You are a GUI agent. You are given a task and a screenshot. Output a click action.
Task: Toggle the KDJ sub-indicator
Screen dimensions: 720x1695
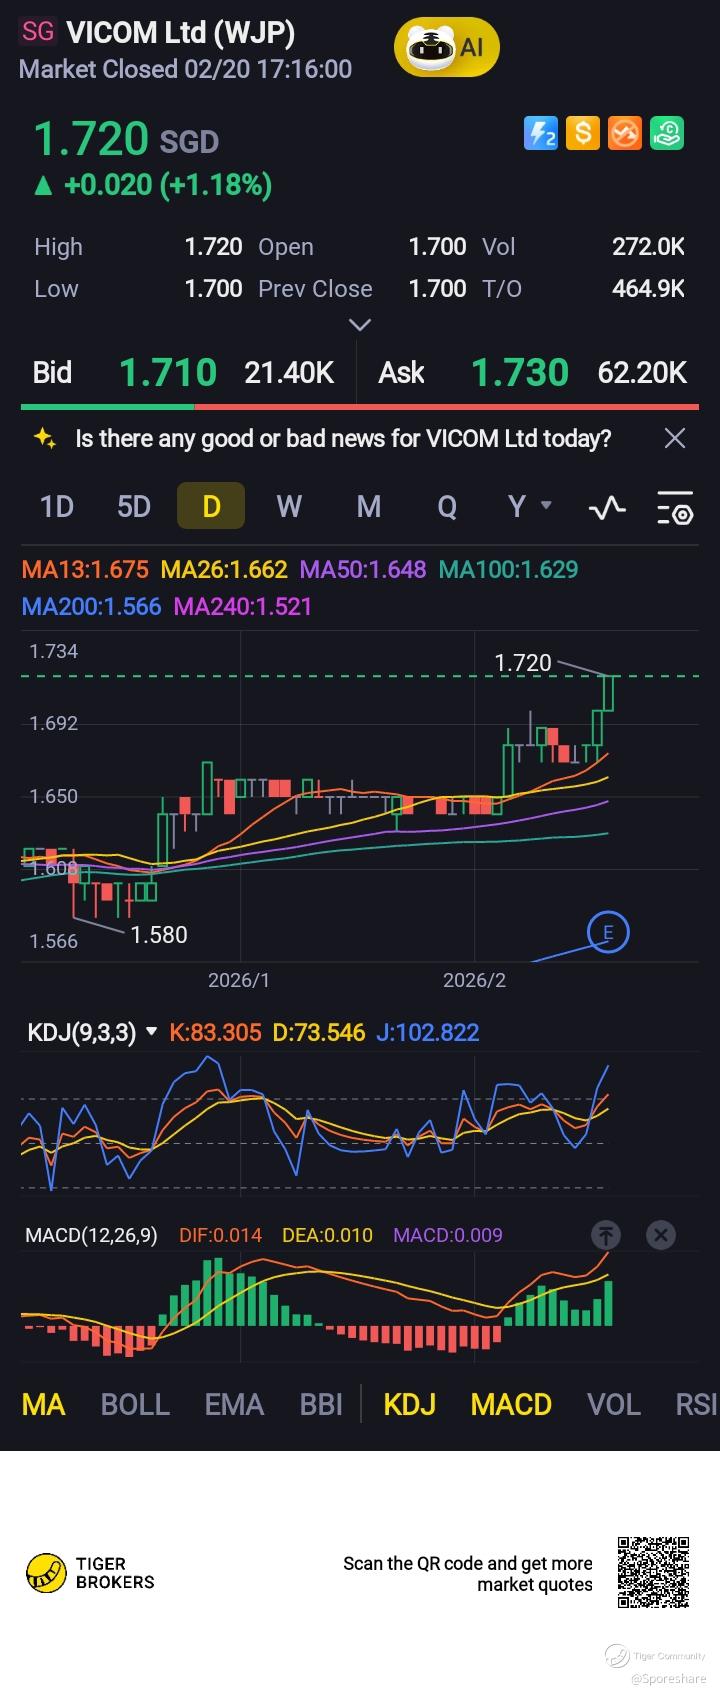(x=410, y=1404)
